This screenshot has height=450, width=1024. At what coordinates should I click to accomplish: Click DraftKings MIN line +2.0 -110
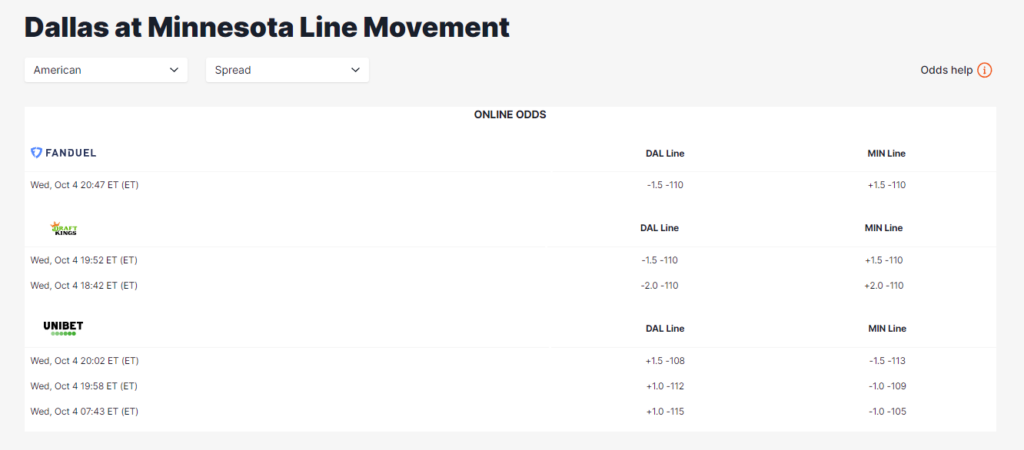884,285
